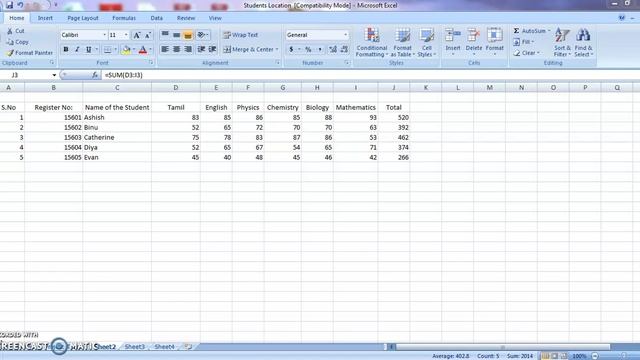The image size is (640, 360).
Task: Click the Middle Align icon
Action: tap(176, 35)
